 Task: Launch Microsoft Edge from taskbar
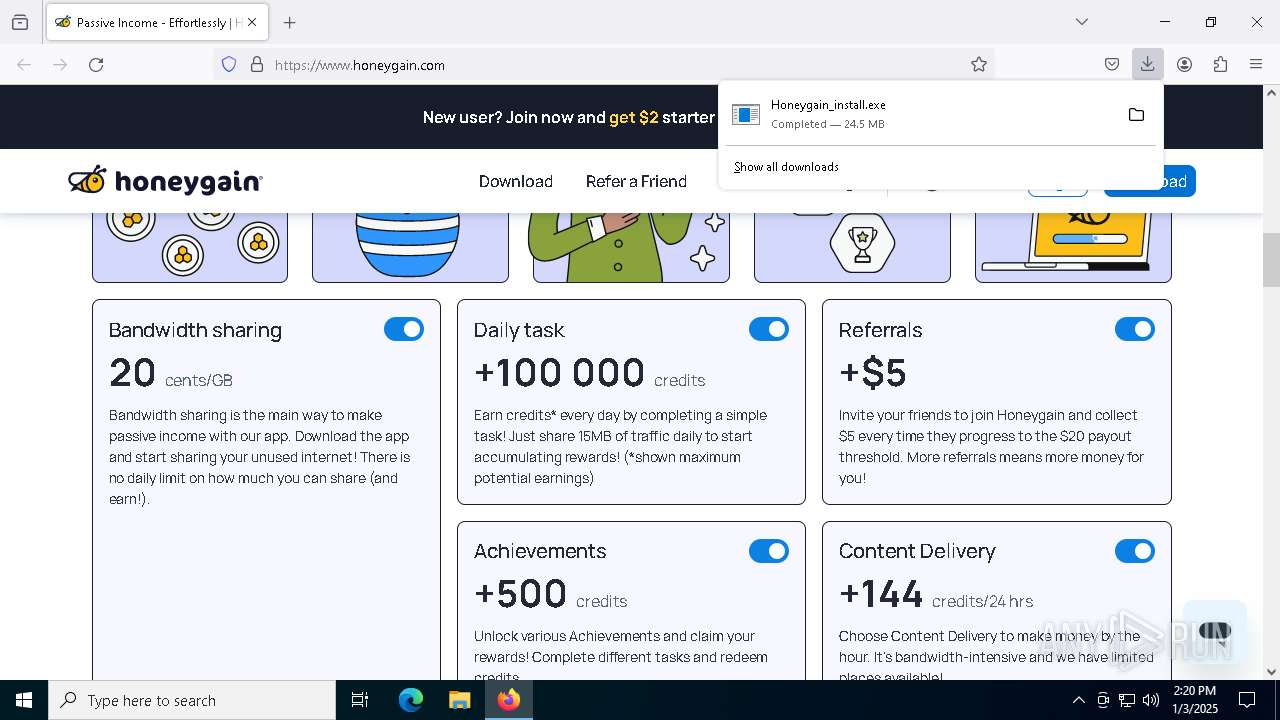(411, 700)
